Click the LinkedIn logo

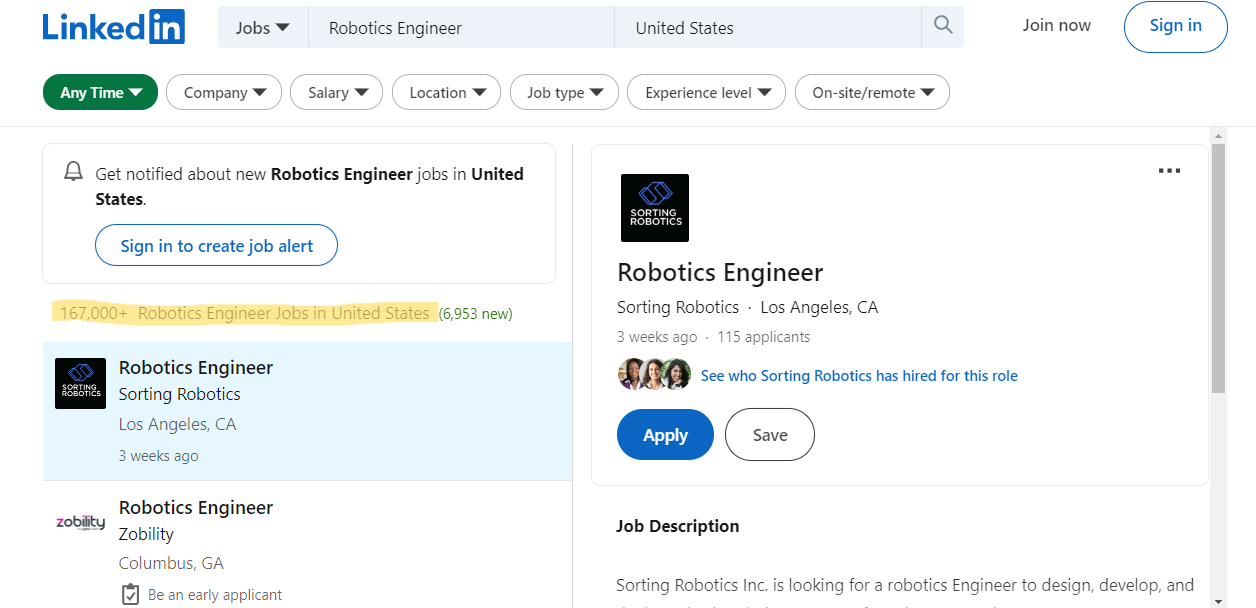(x=113, y=27)
